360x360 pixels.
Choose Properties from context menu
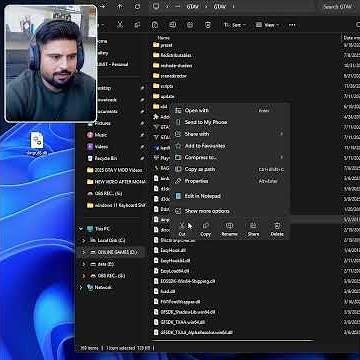tap(230, 181)
